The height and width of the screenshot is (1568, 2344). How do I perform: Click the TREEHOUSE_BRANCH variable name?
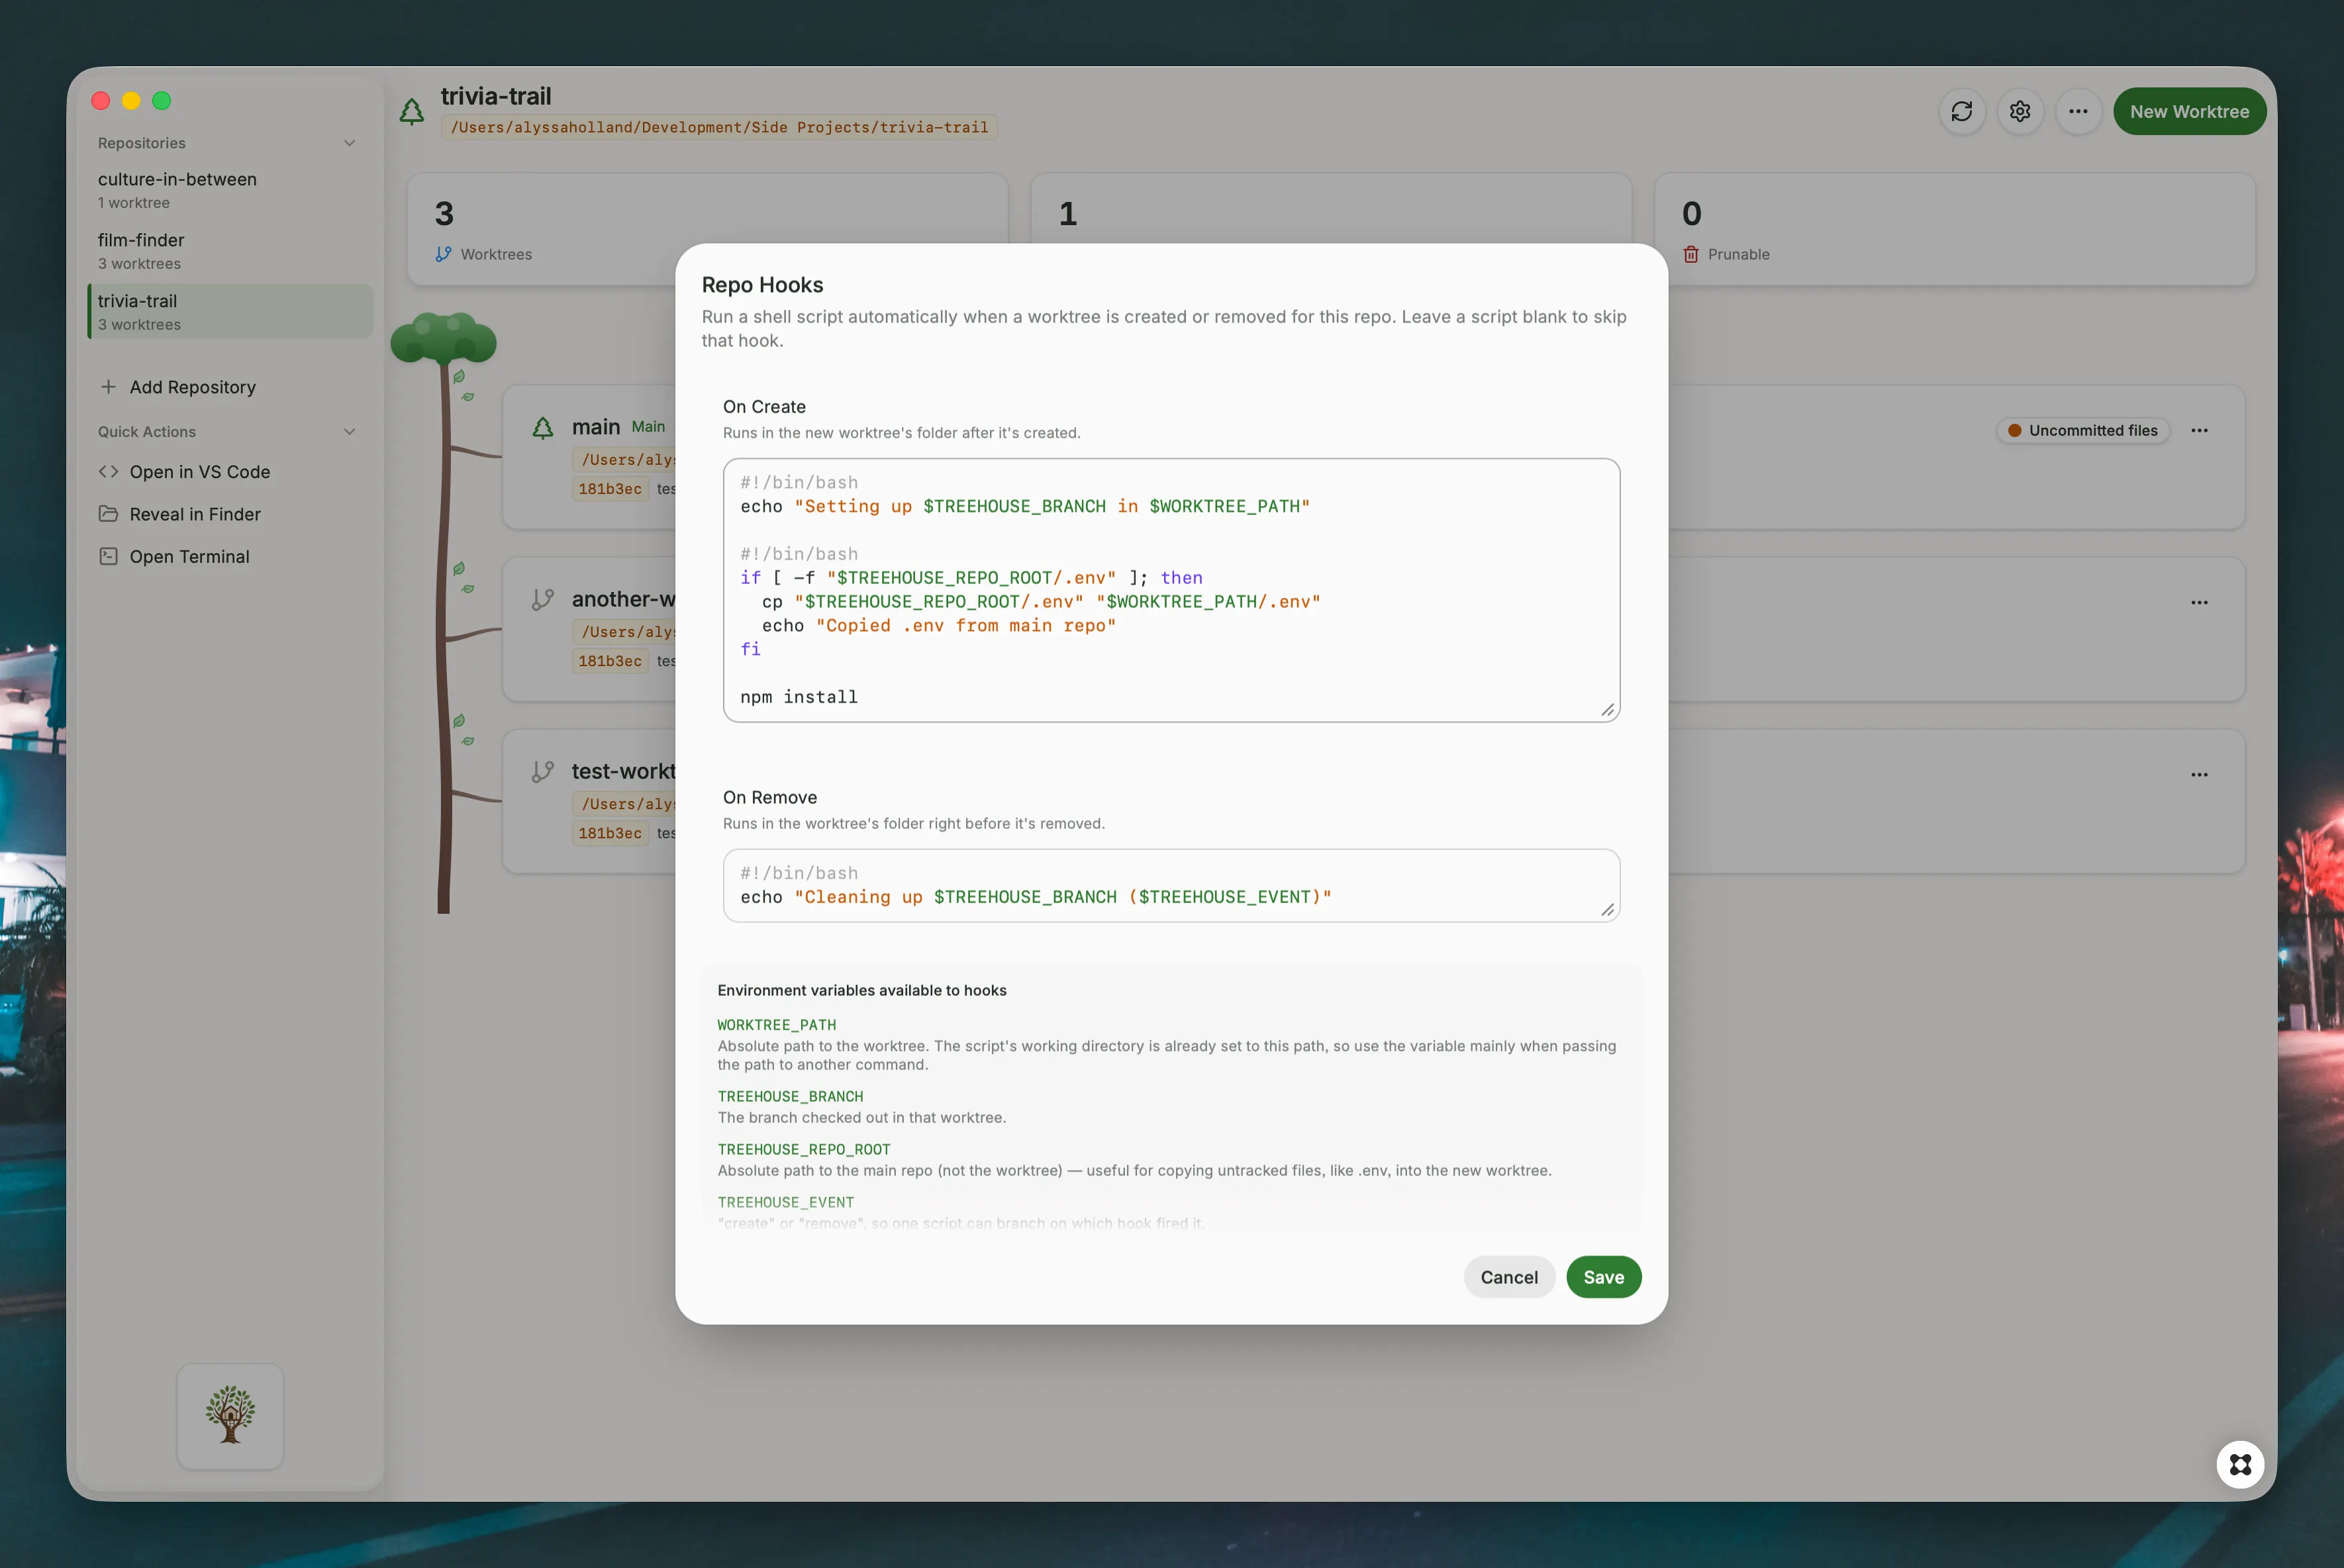point(790,1097)
